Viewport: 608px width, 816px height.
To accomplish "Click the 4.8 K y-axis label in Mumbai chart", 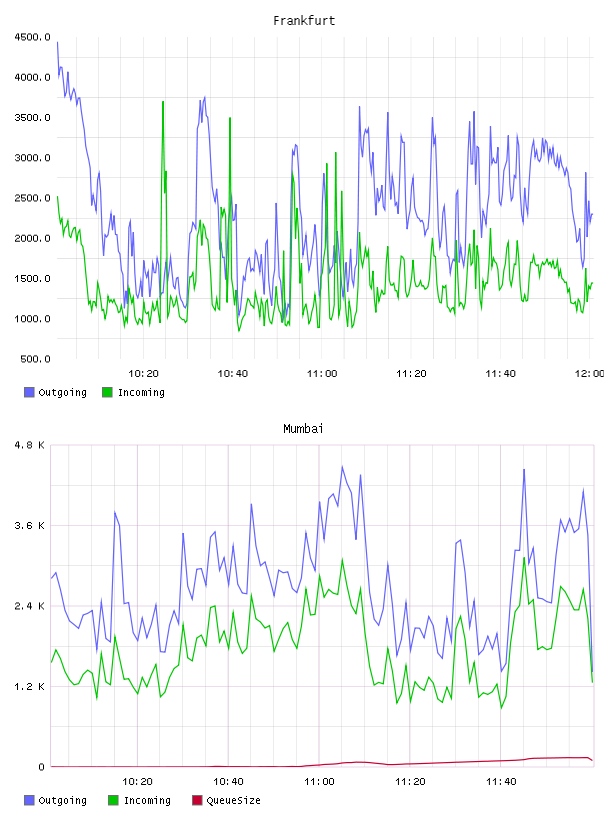I will click(29, 445).
